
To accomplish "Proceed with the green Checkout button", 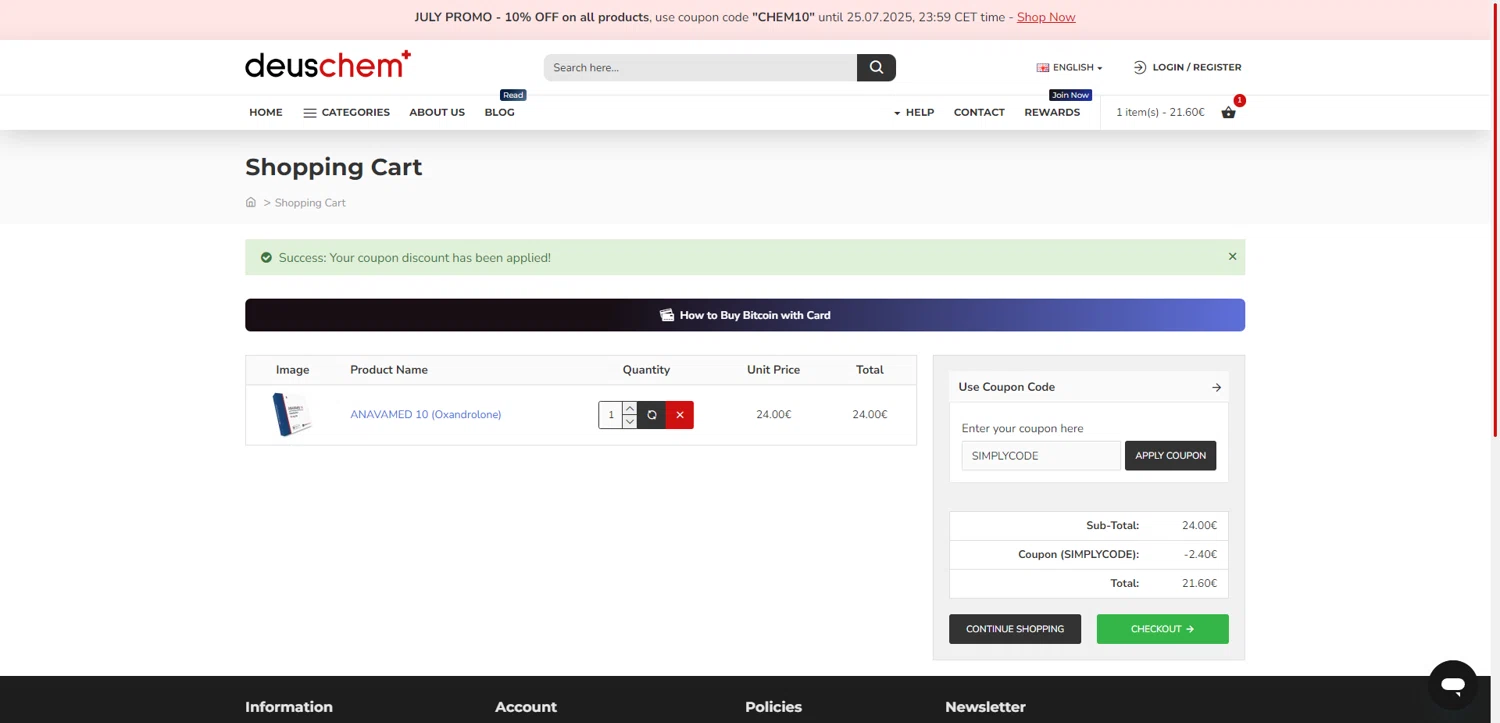I will (1162, 629).
